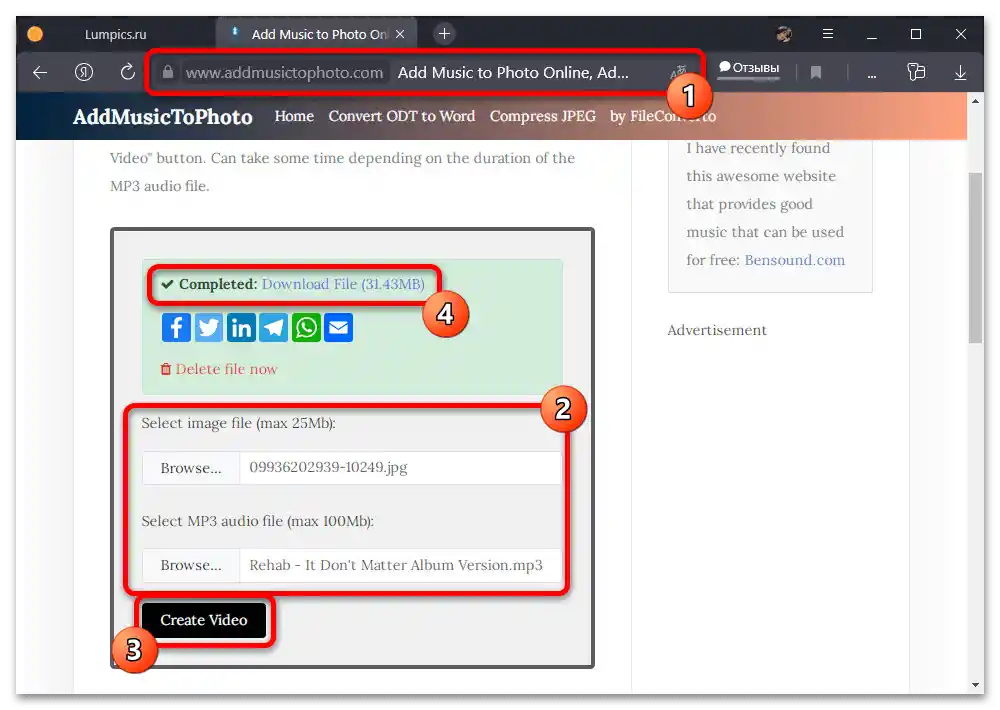Click the Select MP3 audio file (max 100Mb) label

[258, 521]
